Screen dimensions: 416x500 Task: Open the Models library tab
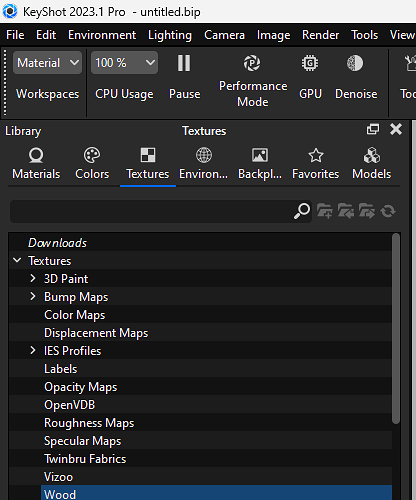[x=372, y=164]
